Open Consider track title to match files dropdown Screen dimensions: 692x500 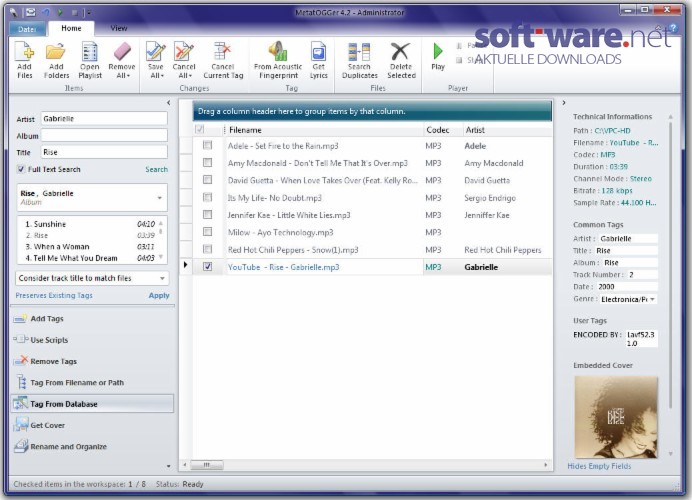click(x=162, y=278)
